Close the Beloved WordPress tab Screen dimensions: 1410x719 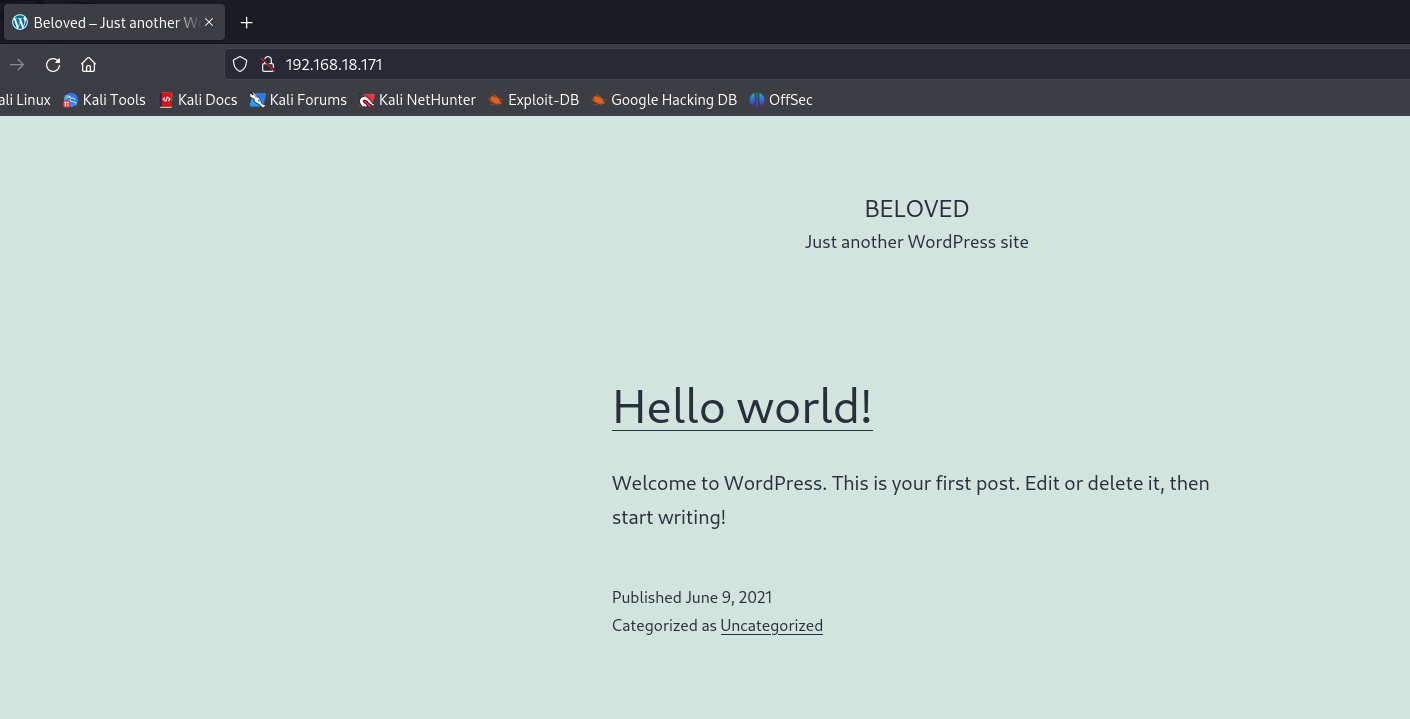coord(209,22)
